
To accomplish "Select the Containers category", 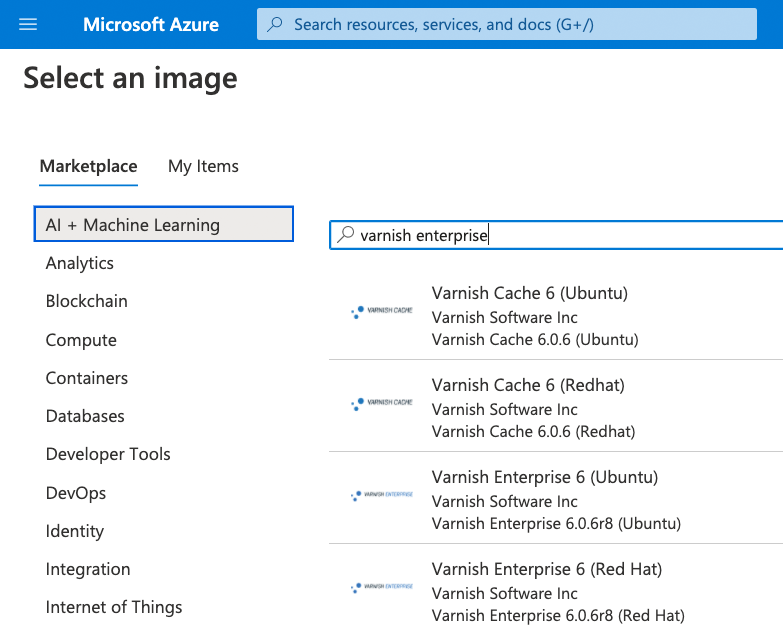I will [x=86, y=378].
